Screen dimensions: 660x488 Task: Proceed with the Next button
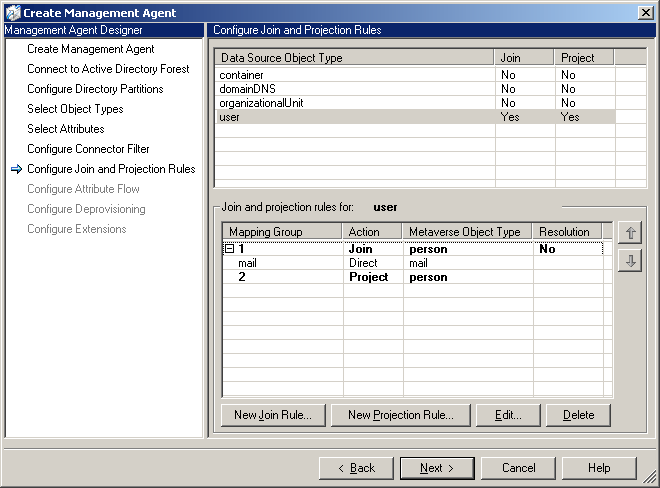pos(437,468)
